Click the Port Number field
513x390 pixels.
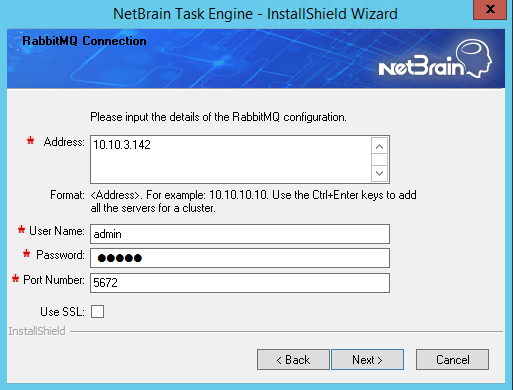pos(240,283)
